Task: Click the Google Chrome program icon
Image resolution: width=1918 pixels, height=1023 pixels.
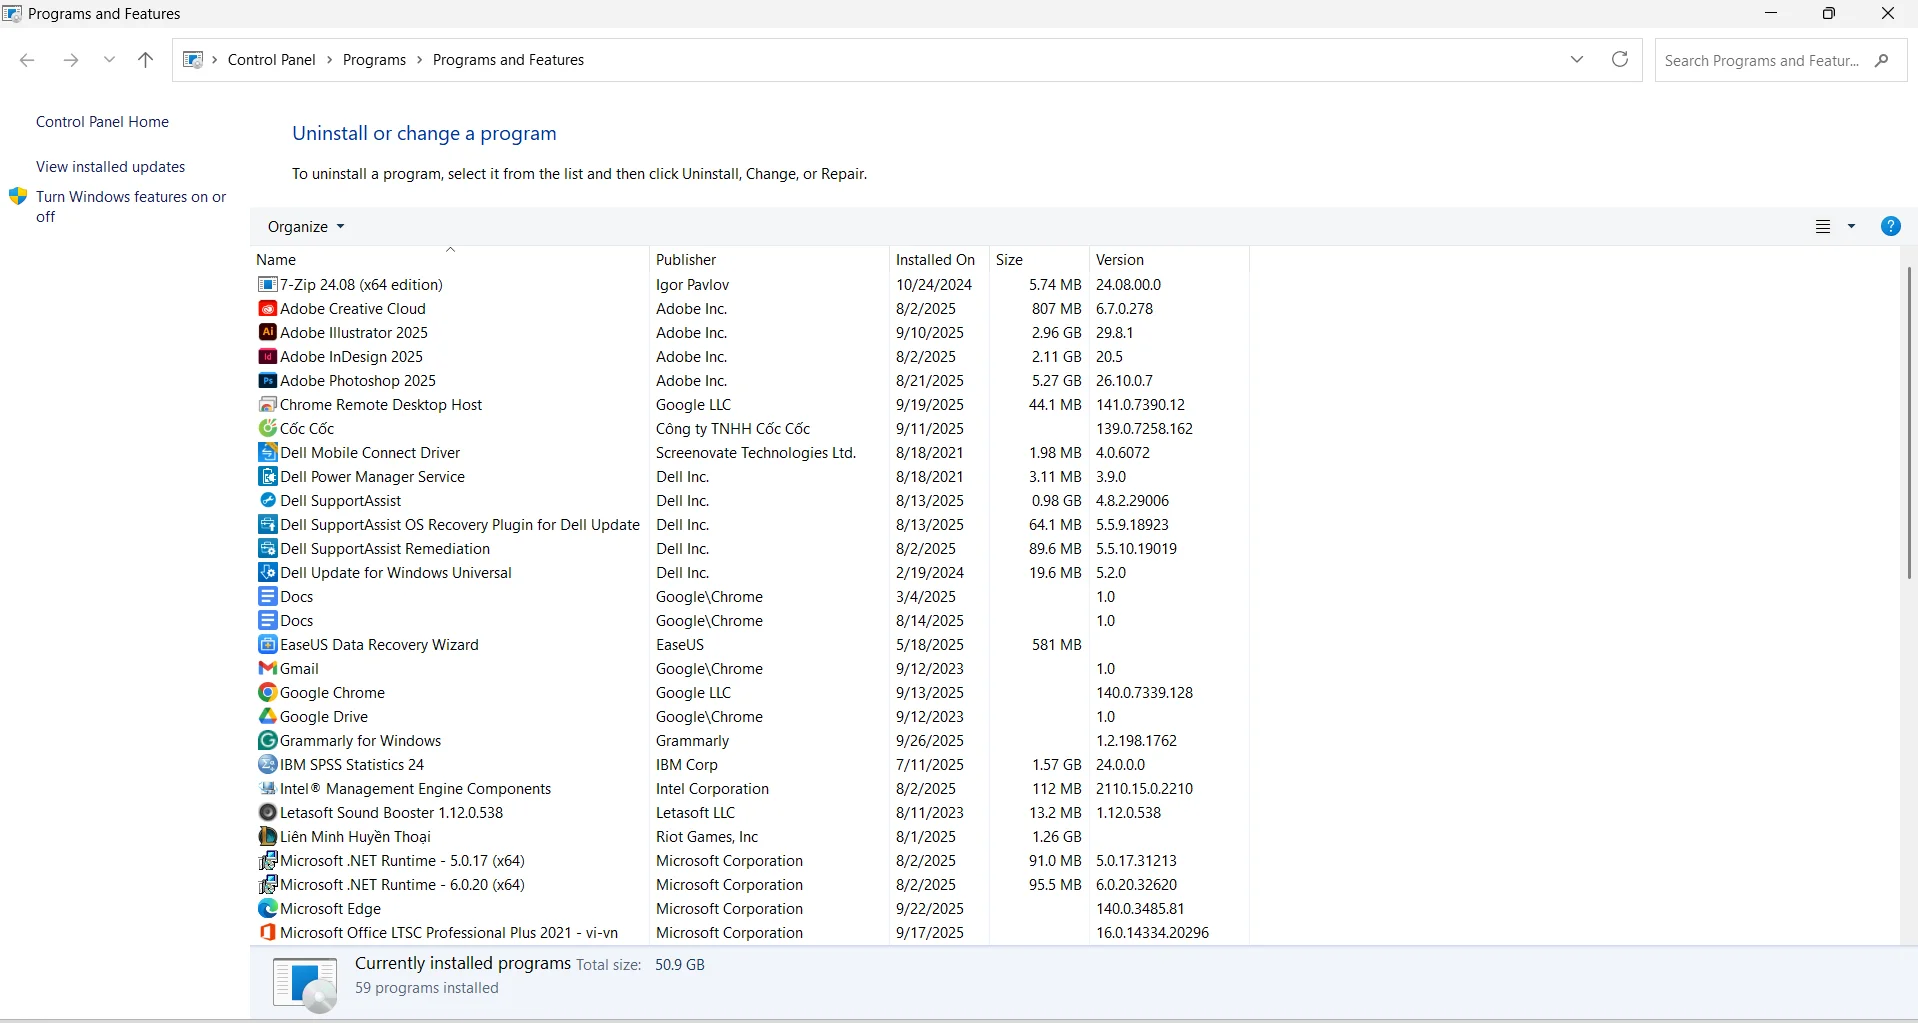Action: coord(267,692)
